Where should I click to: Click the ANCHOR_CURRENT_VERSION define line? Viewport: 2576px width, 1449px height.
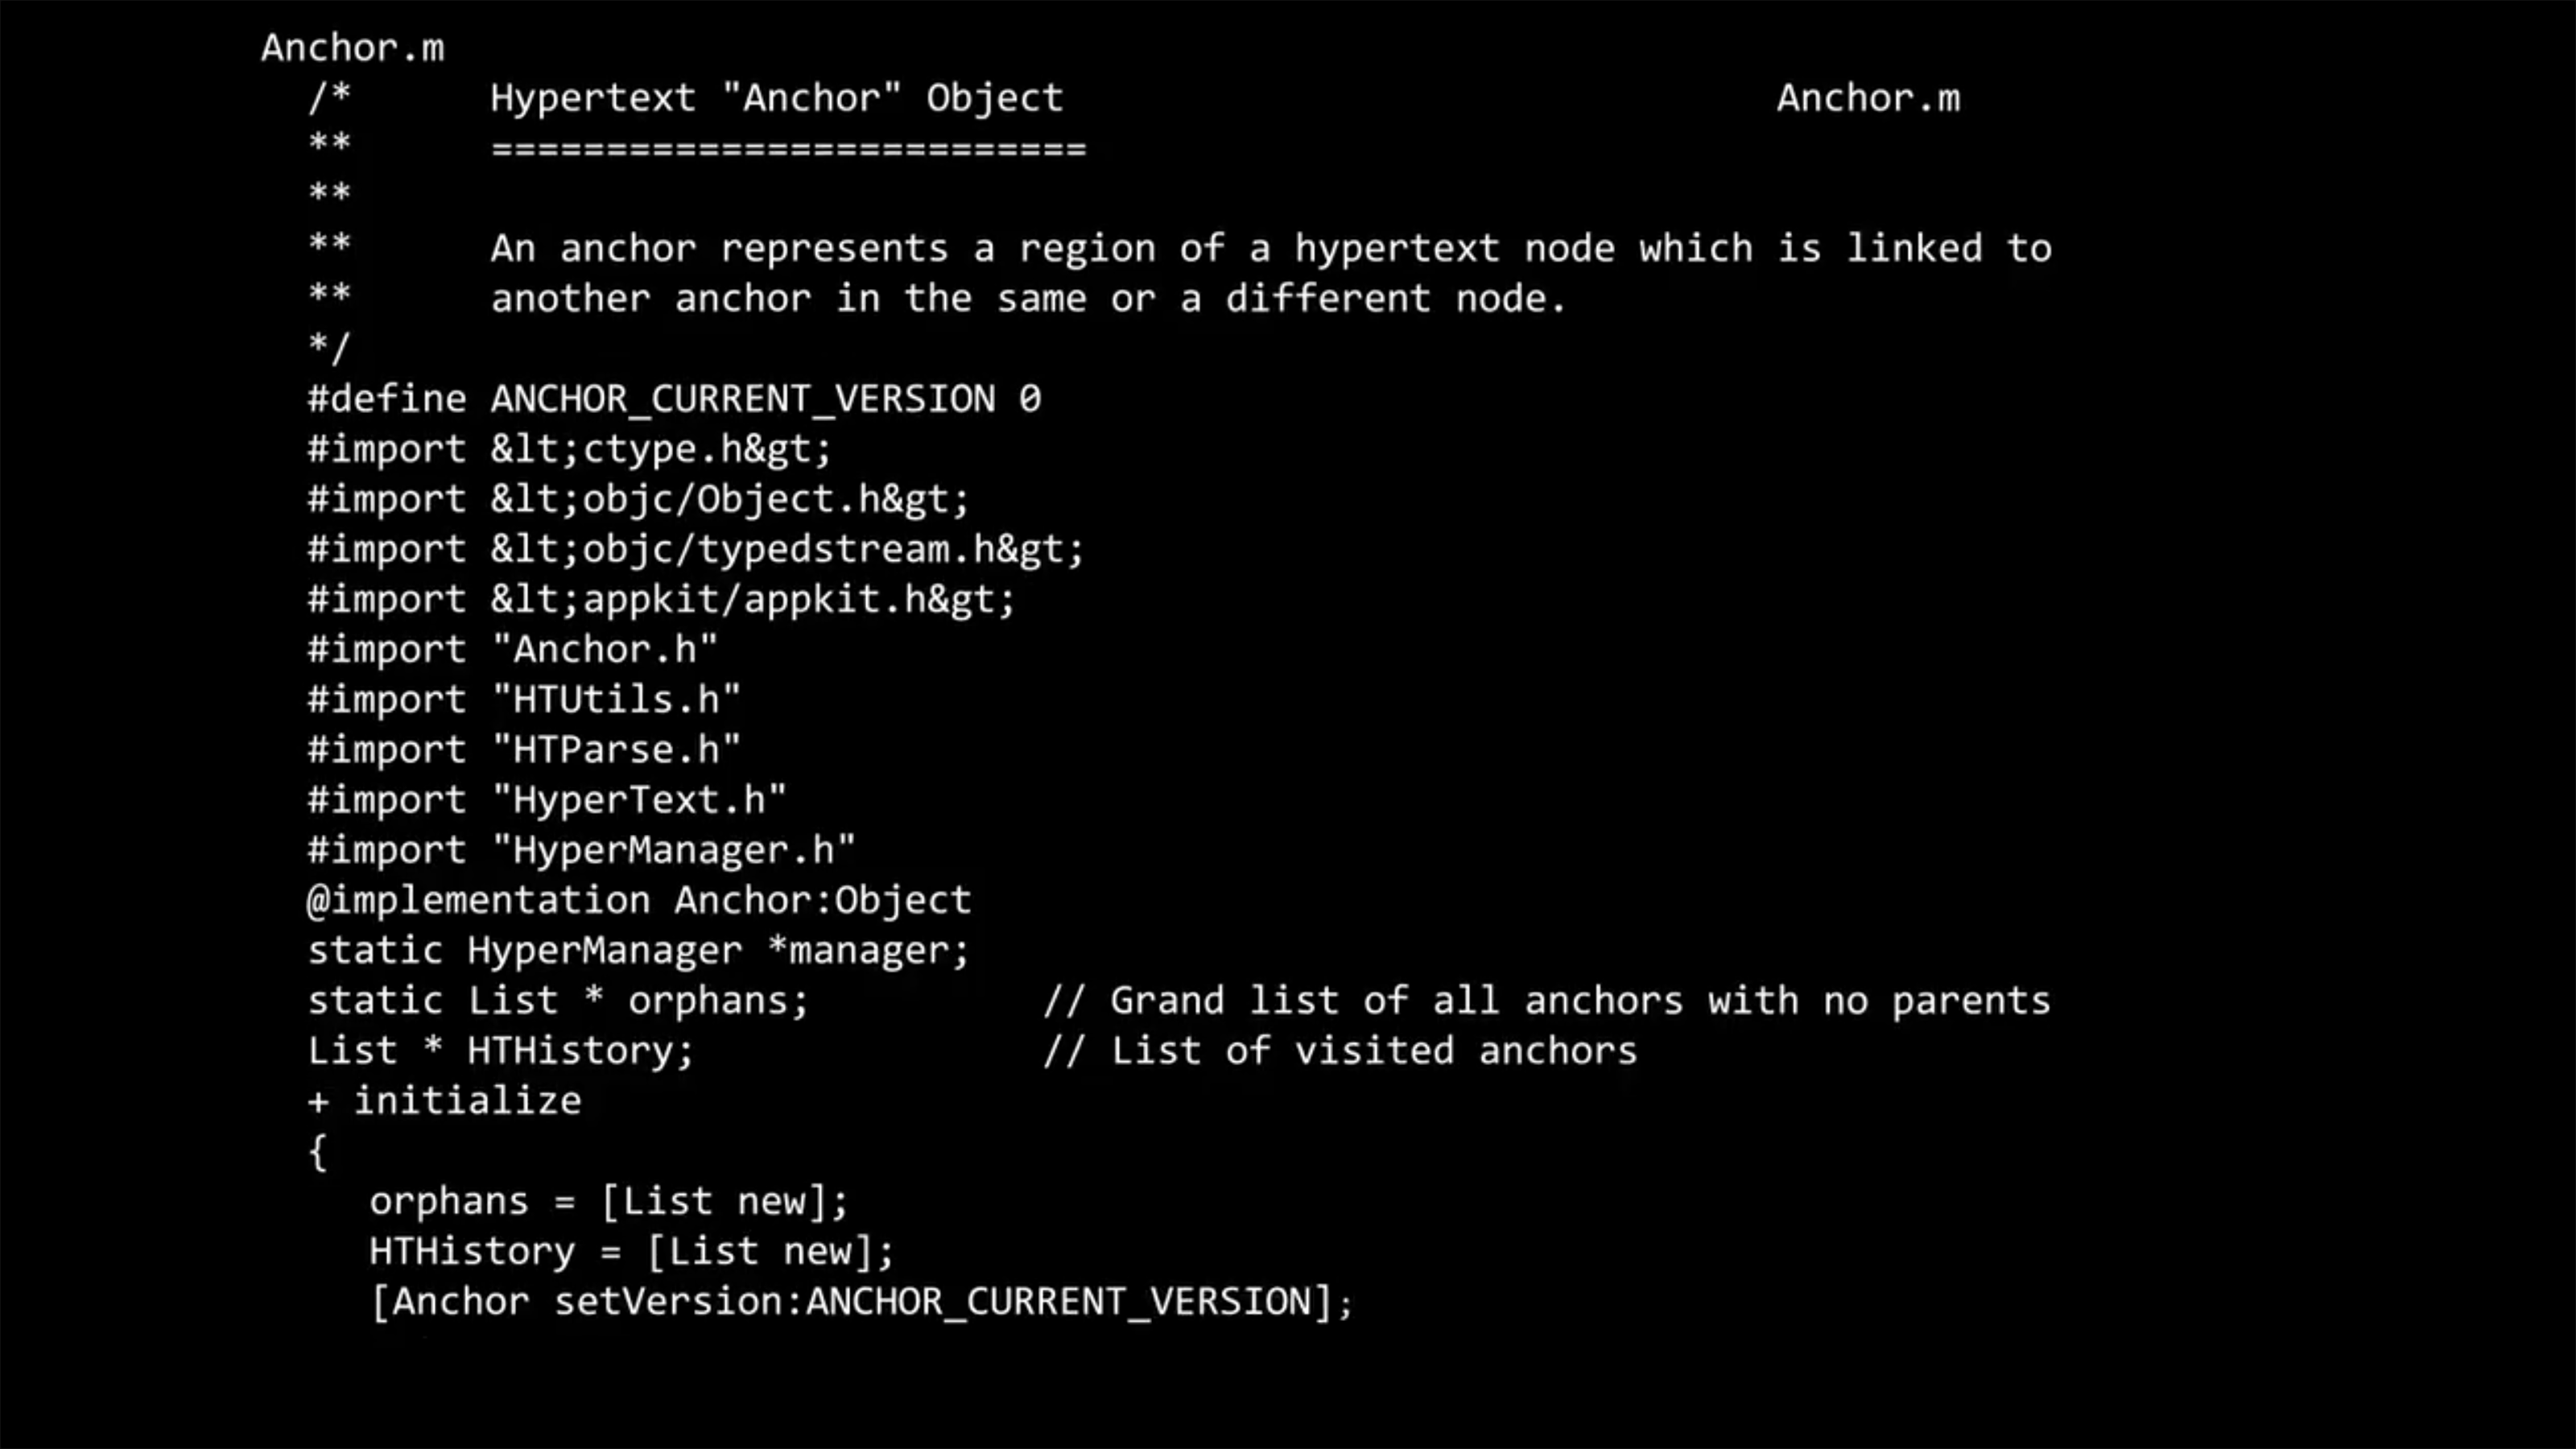[x=674, y=399]
